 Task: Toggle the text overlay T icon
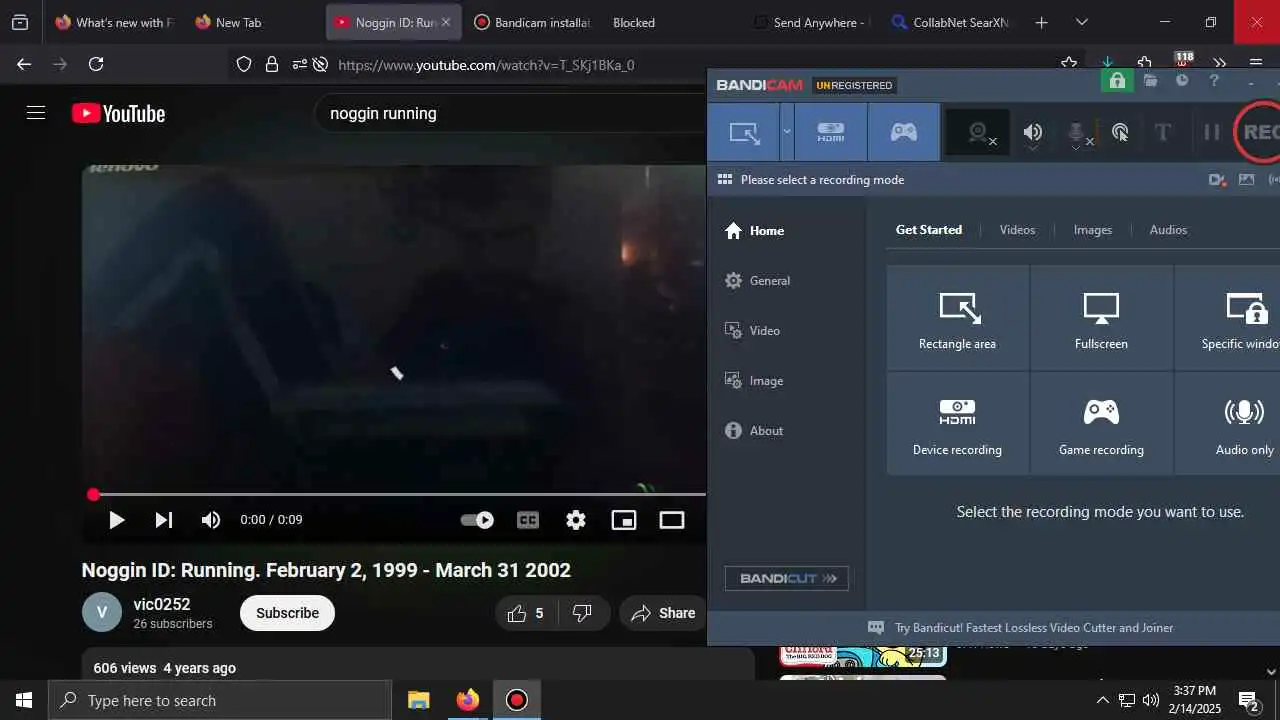tap(1162, 132)
